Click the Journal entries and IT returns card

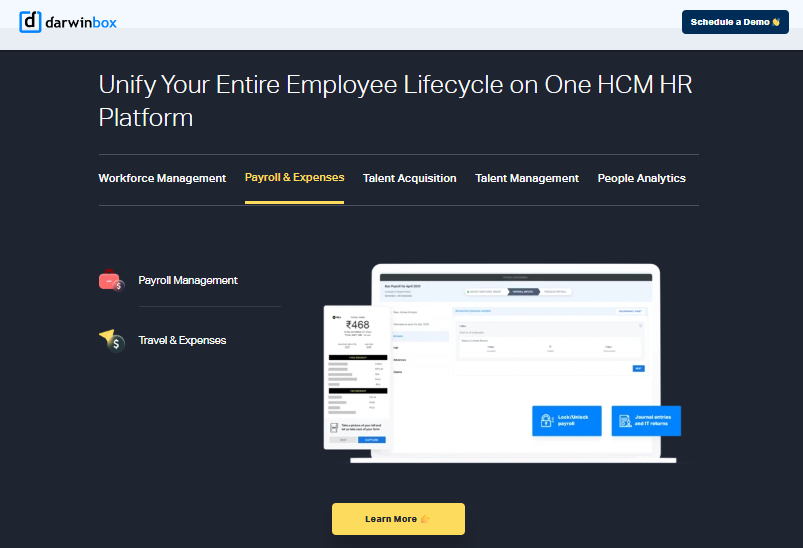click(646, 421)
